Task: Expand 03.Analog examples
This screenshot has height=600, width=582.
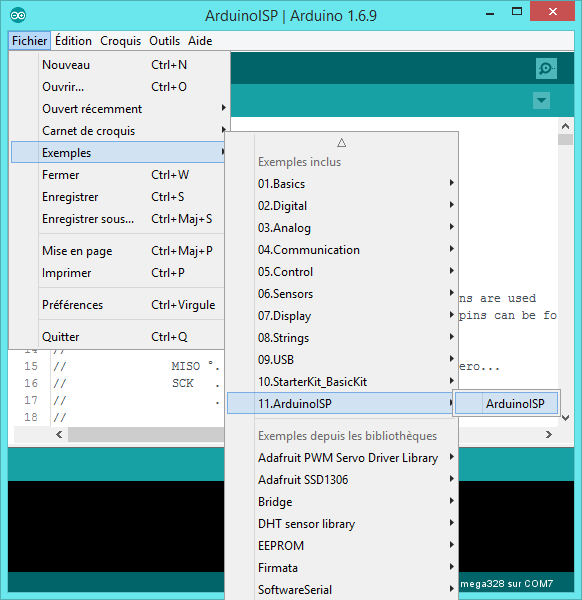Action: pyautogui.click(x=342, y=228)
